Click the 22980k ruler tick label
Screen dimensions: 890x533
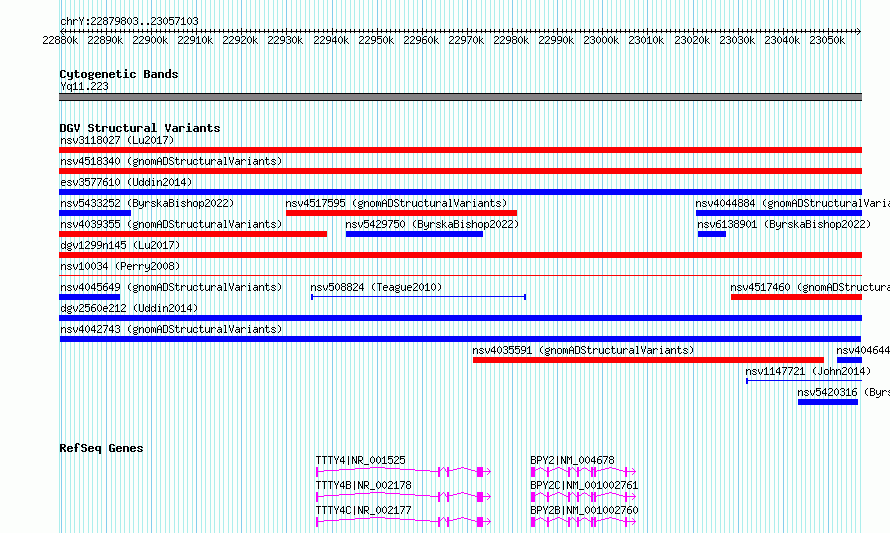pos(511,40)
